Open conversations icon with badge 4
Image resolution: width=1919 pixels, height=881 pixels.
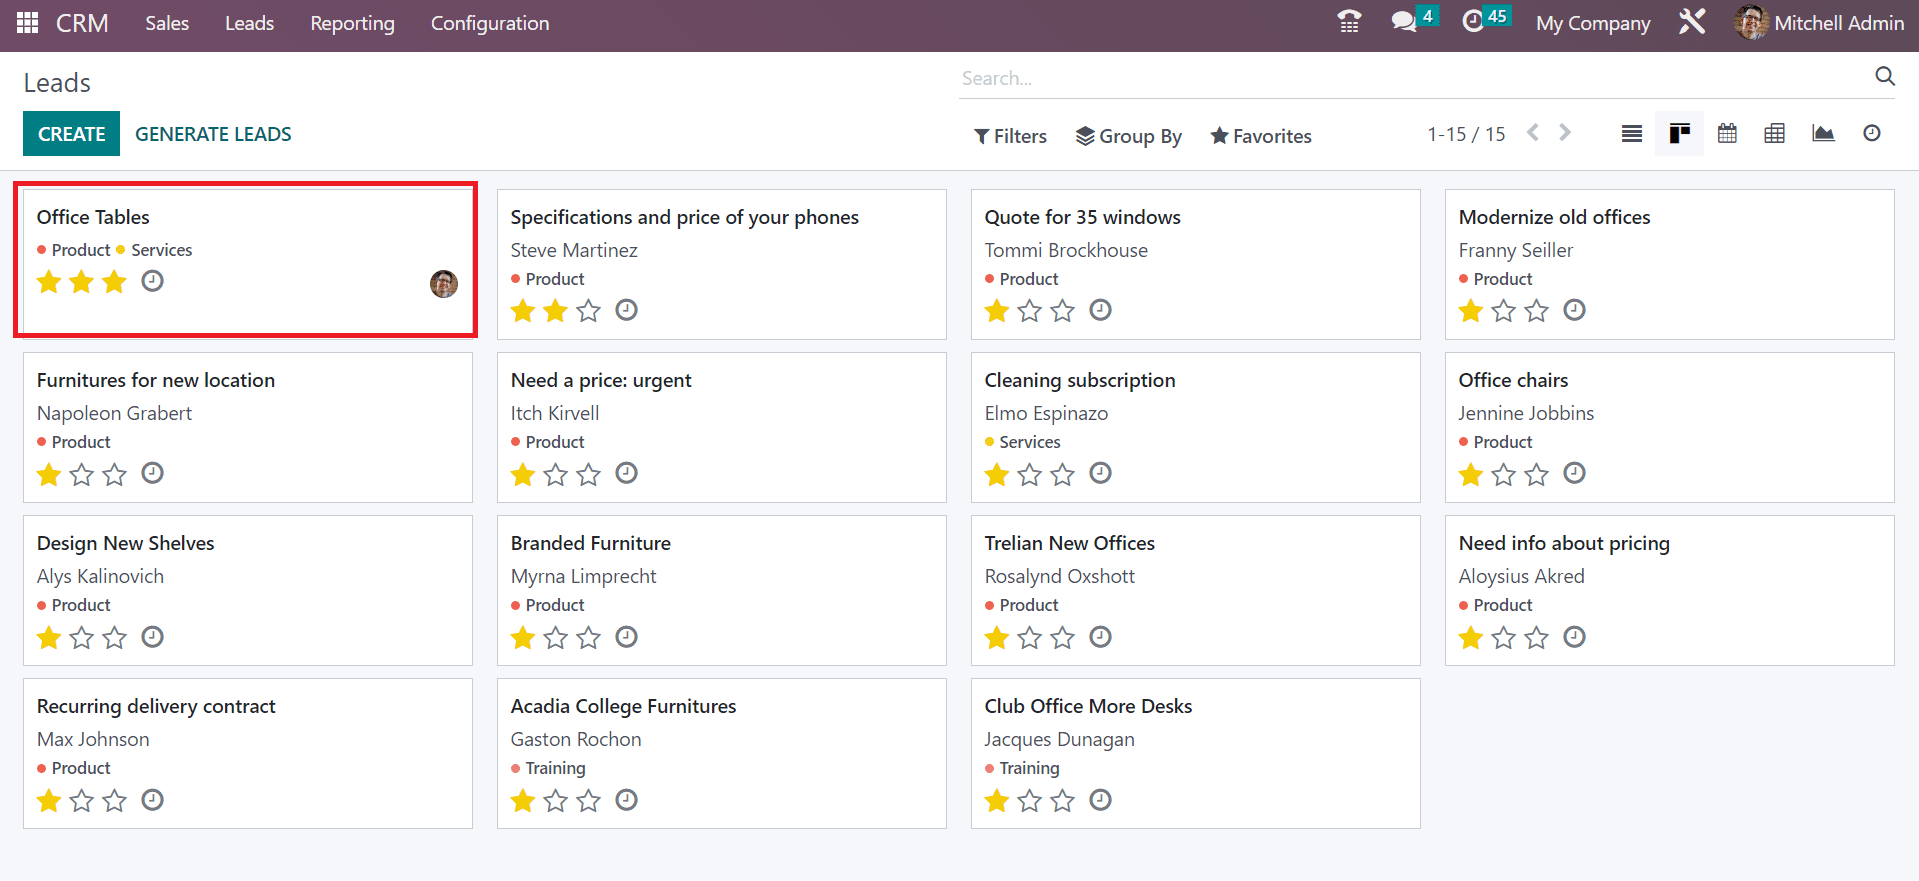pyautogui.click(x=1414, y=20)
